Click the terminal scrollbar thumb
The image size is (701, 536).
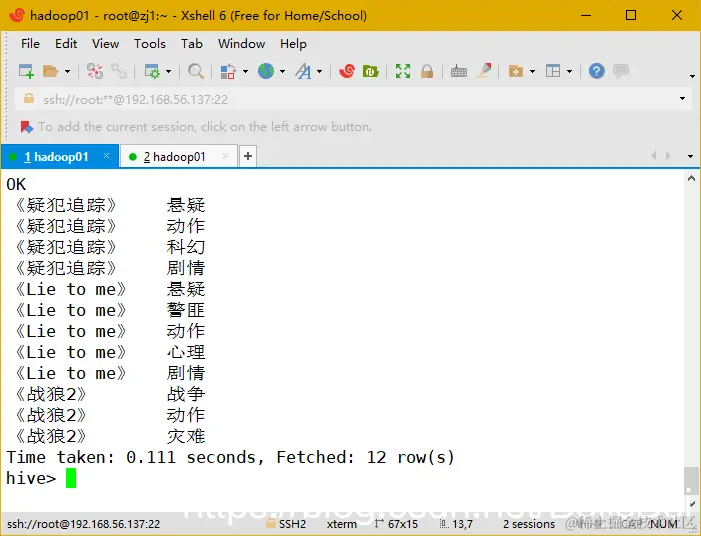pyautogui.click(x=691, y=480)
